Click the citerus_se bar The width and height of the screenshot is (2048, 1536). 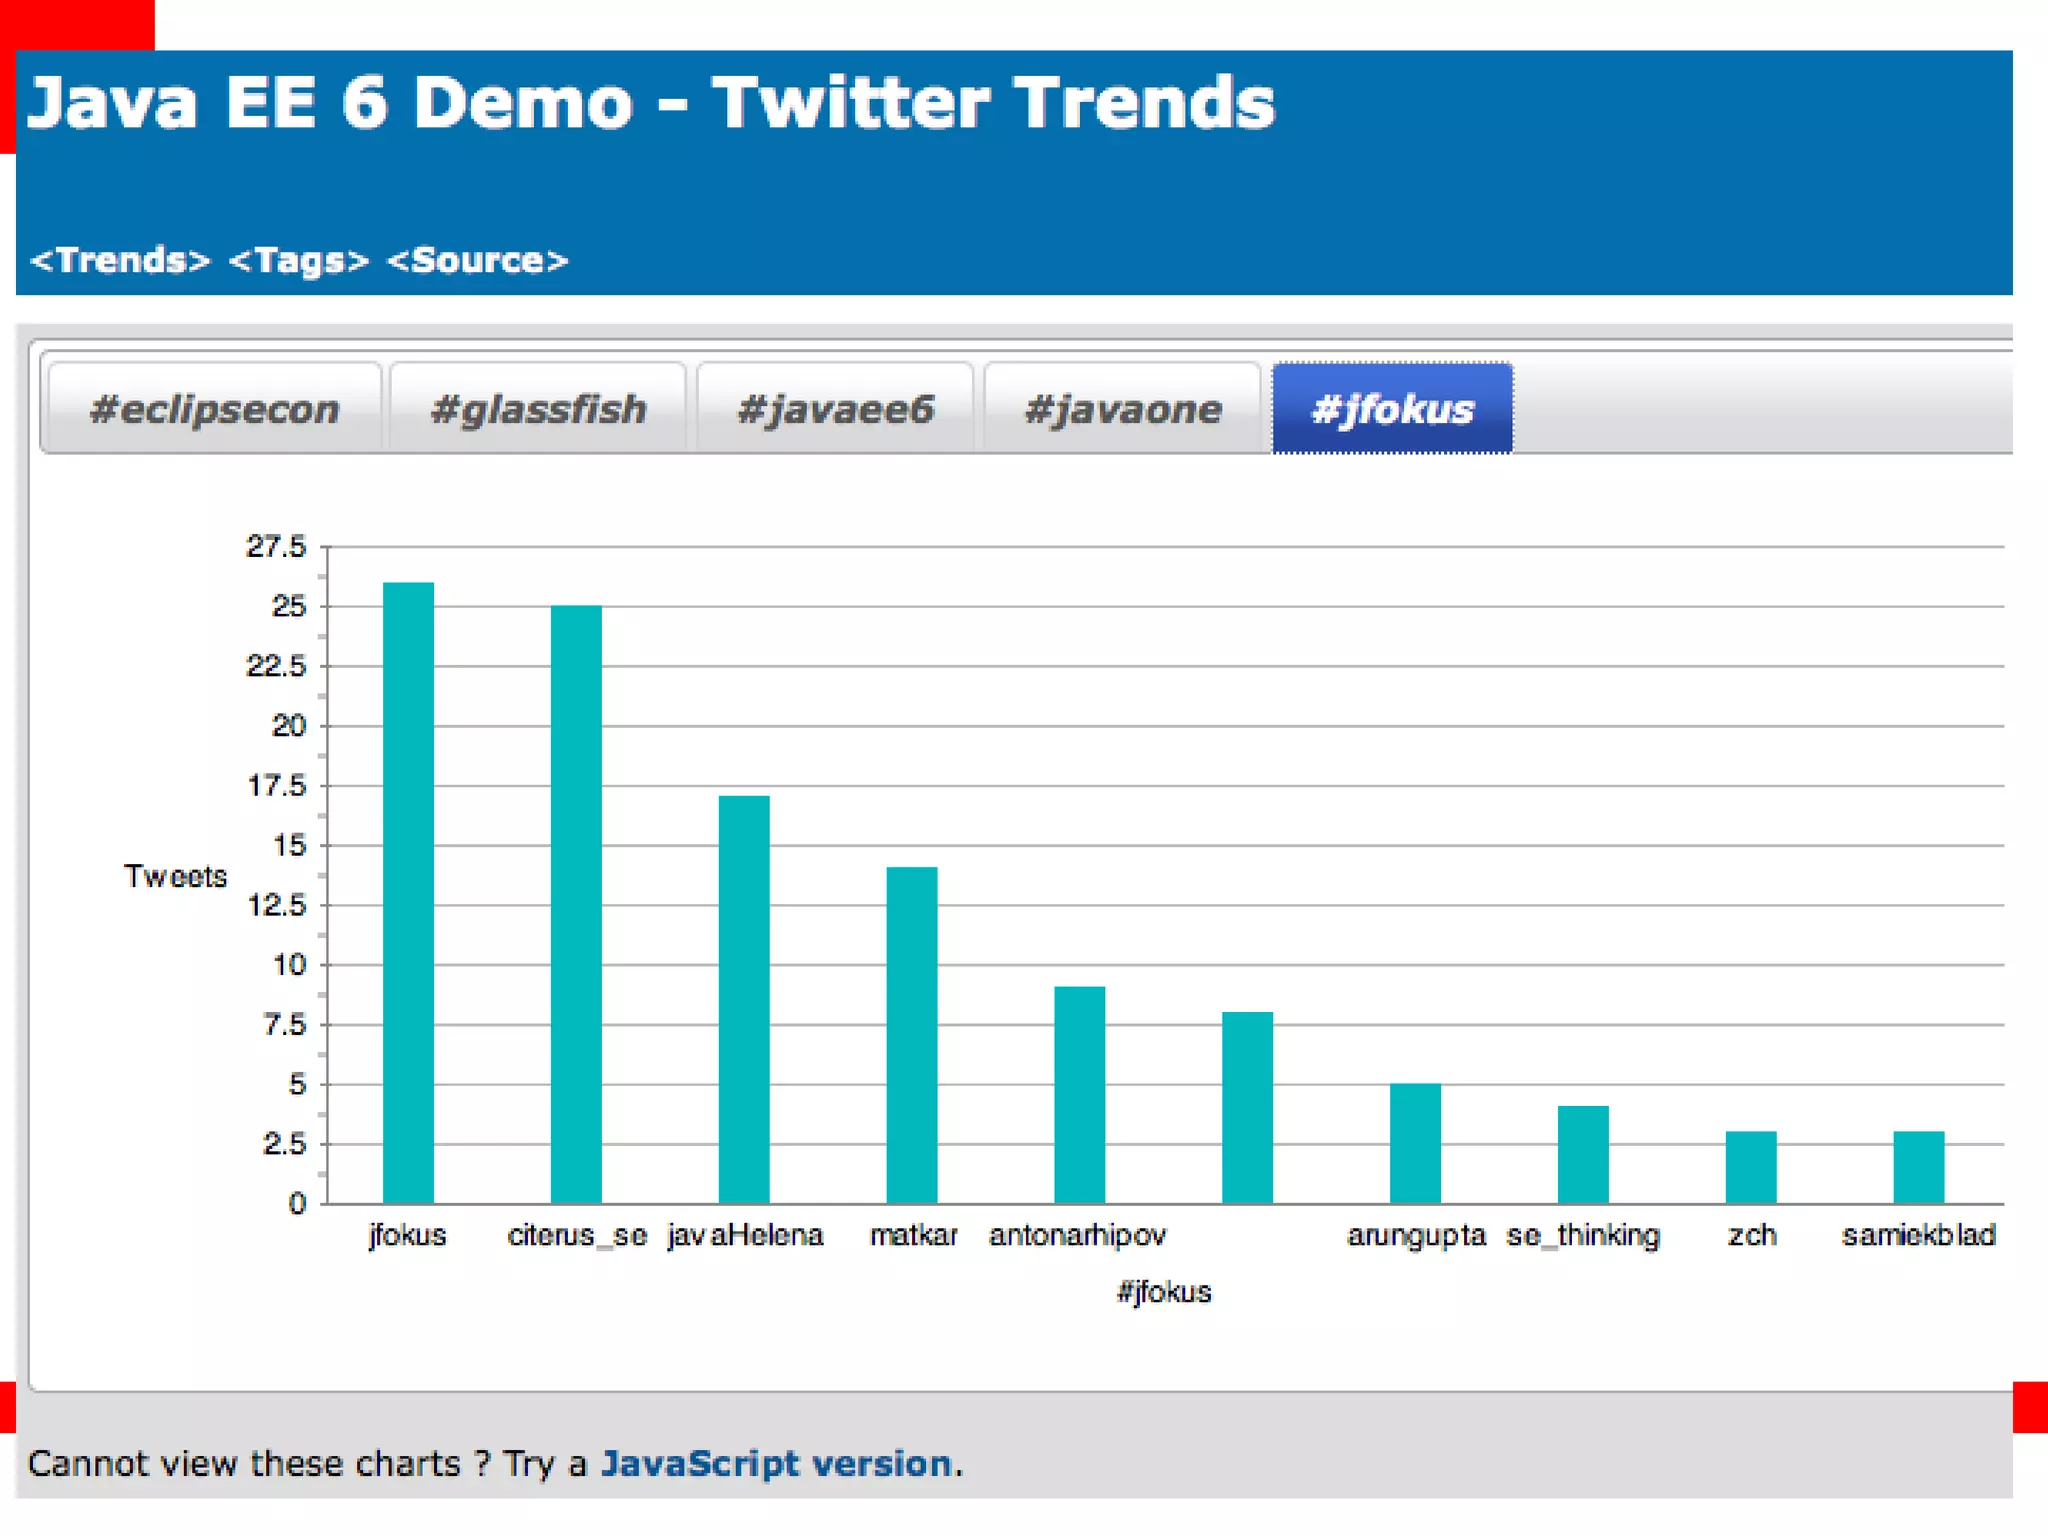pyautogui.click(x=576, y=904)
